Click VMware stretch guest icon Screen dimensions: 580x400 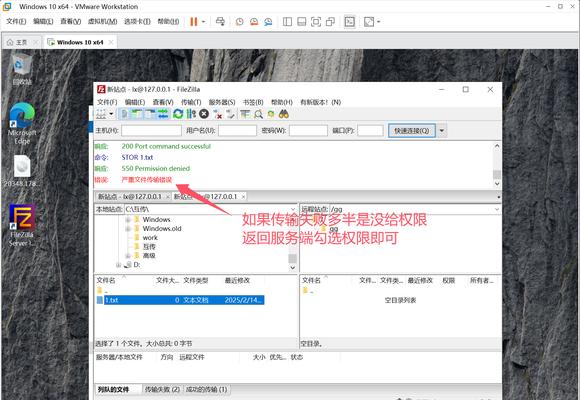[369, 22]
